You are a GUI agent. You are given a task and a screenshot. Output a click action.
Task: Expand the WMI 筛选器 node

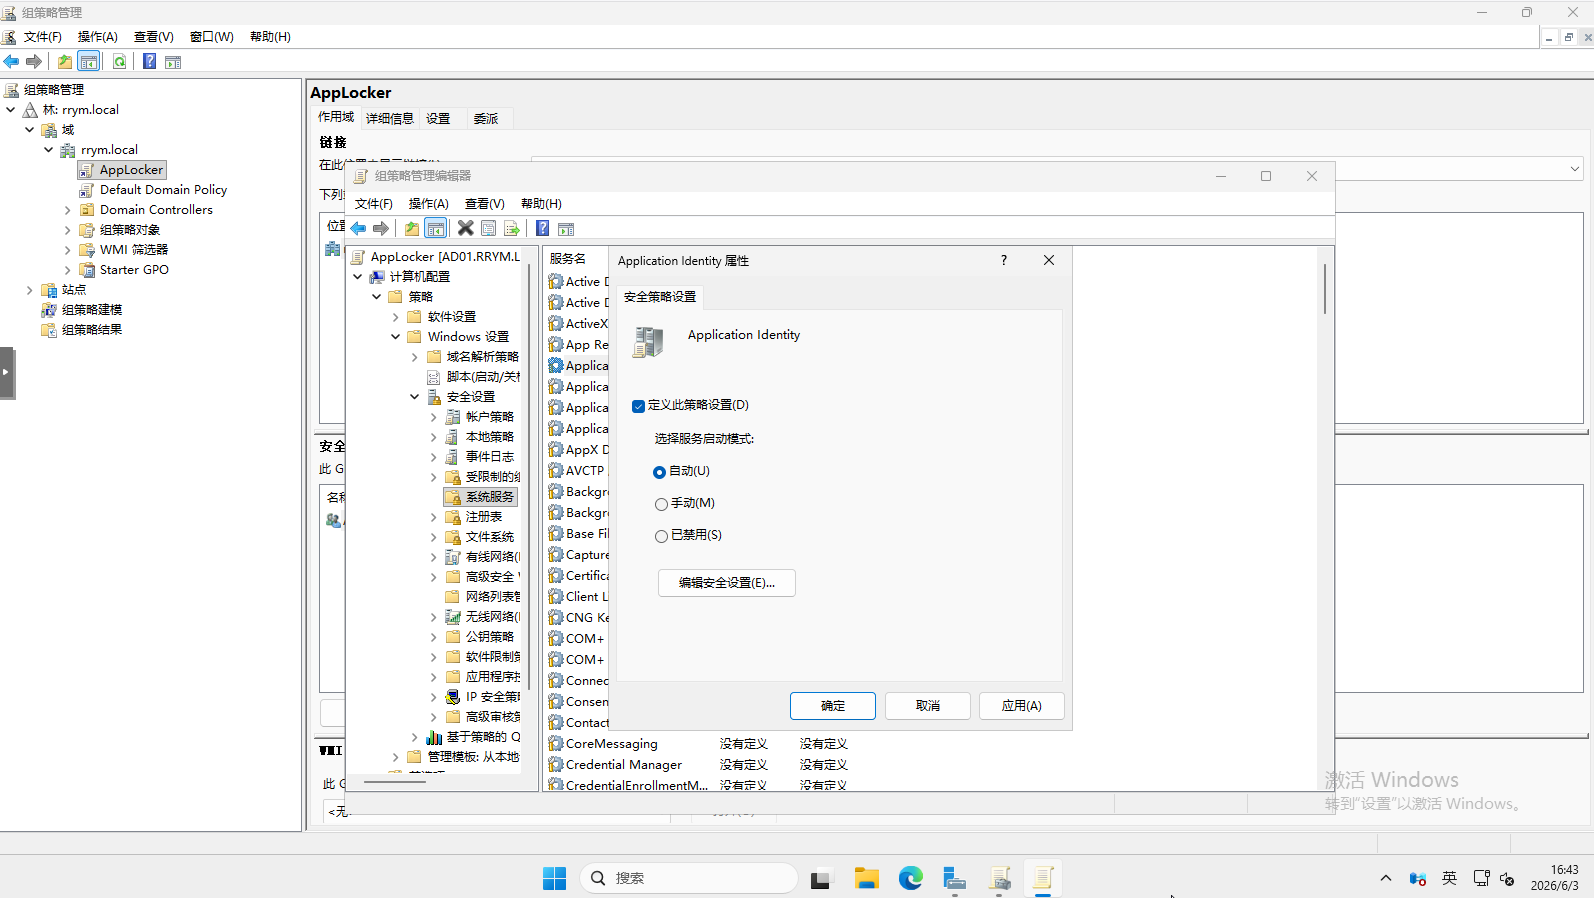(x=68, y=250)
